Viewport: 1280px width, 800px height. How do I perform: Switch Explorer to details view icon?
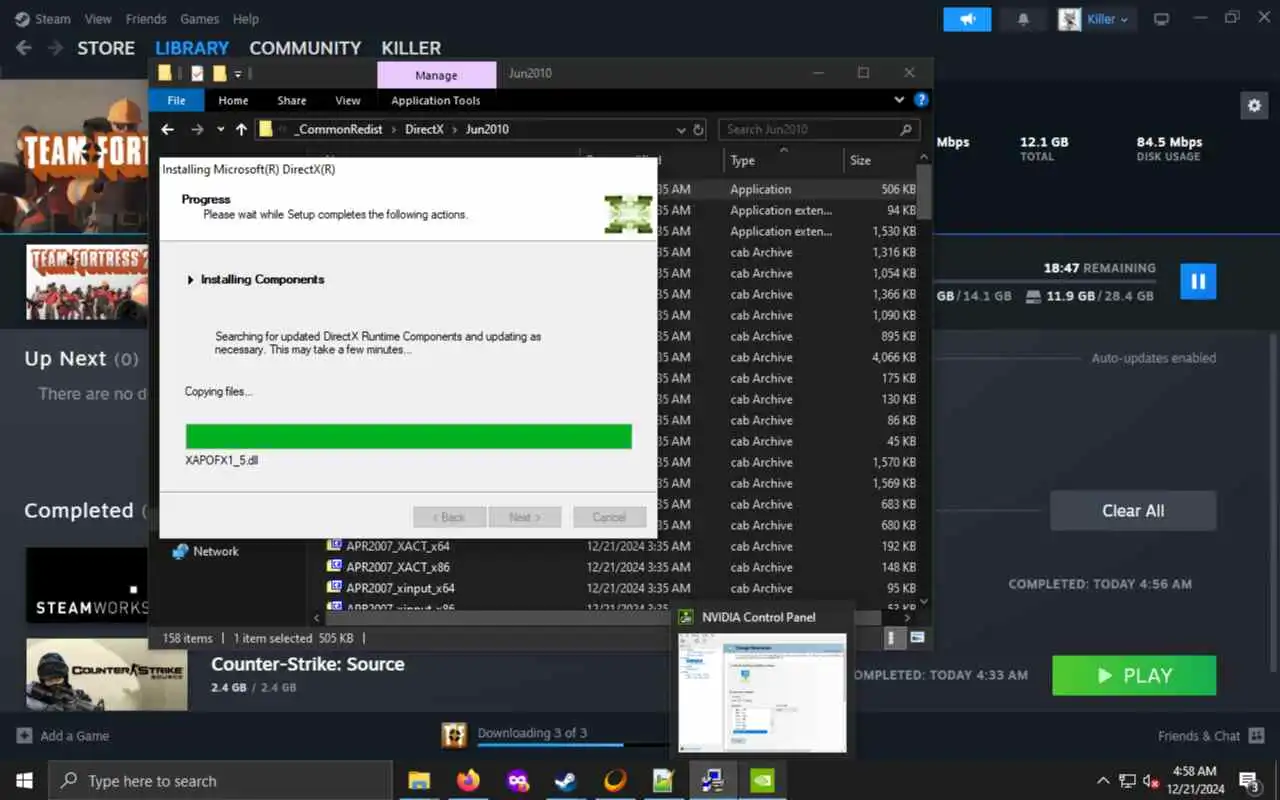coord(896,638)
